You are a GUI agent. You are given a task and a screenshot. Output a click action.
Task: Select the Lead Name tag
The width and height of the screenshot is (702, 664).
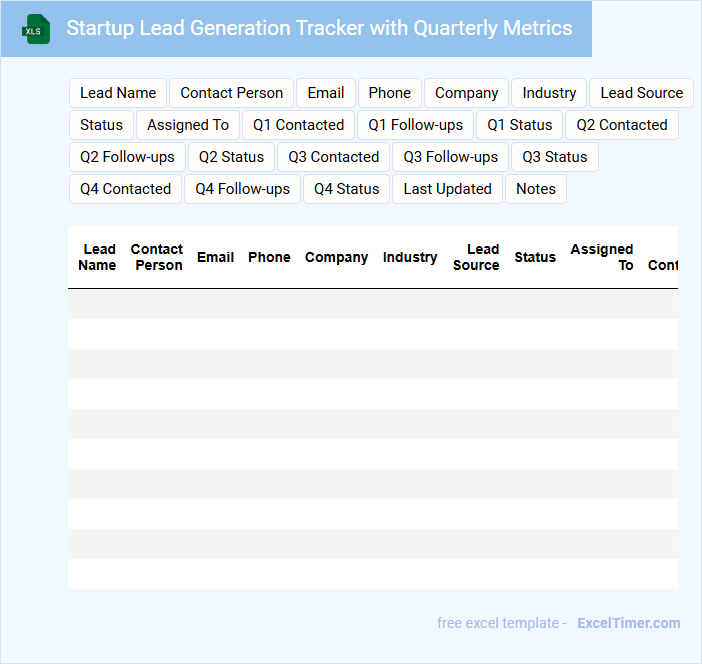(118, 93)
